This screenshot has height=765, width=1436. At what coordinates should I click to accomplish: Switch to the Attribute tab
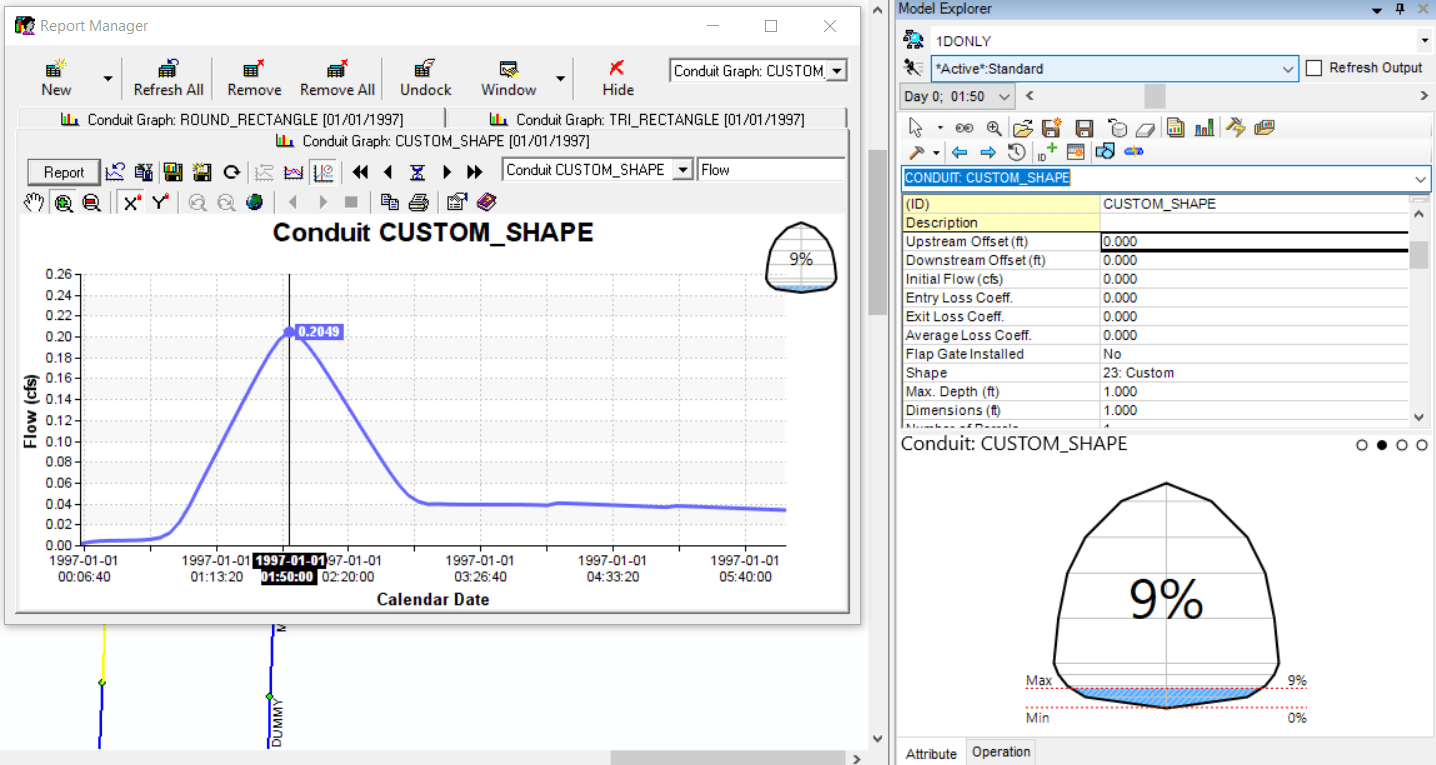931,753
